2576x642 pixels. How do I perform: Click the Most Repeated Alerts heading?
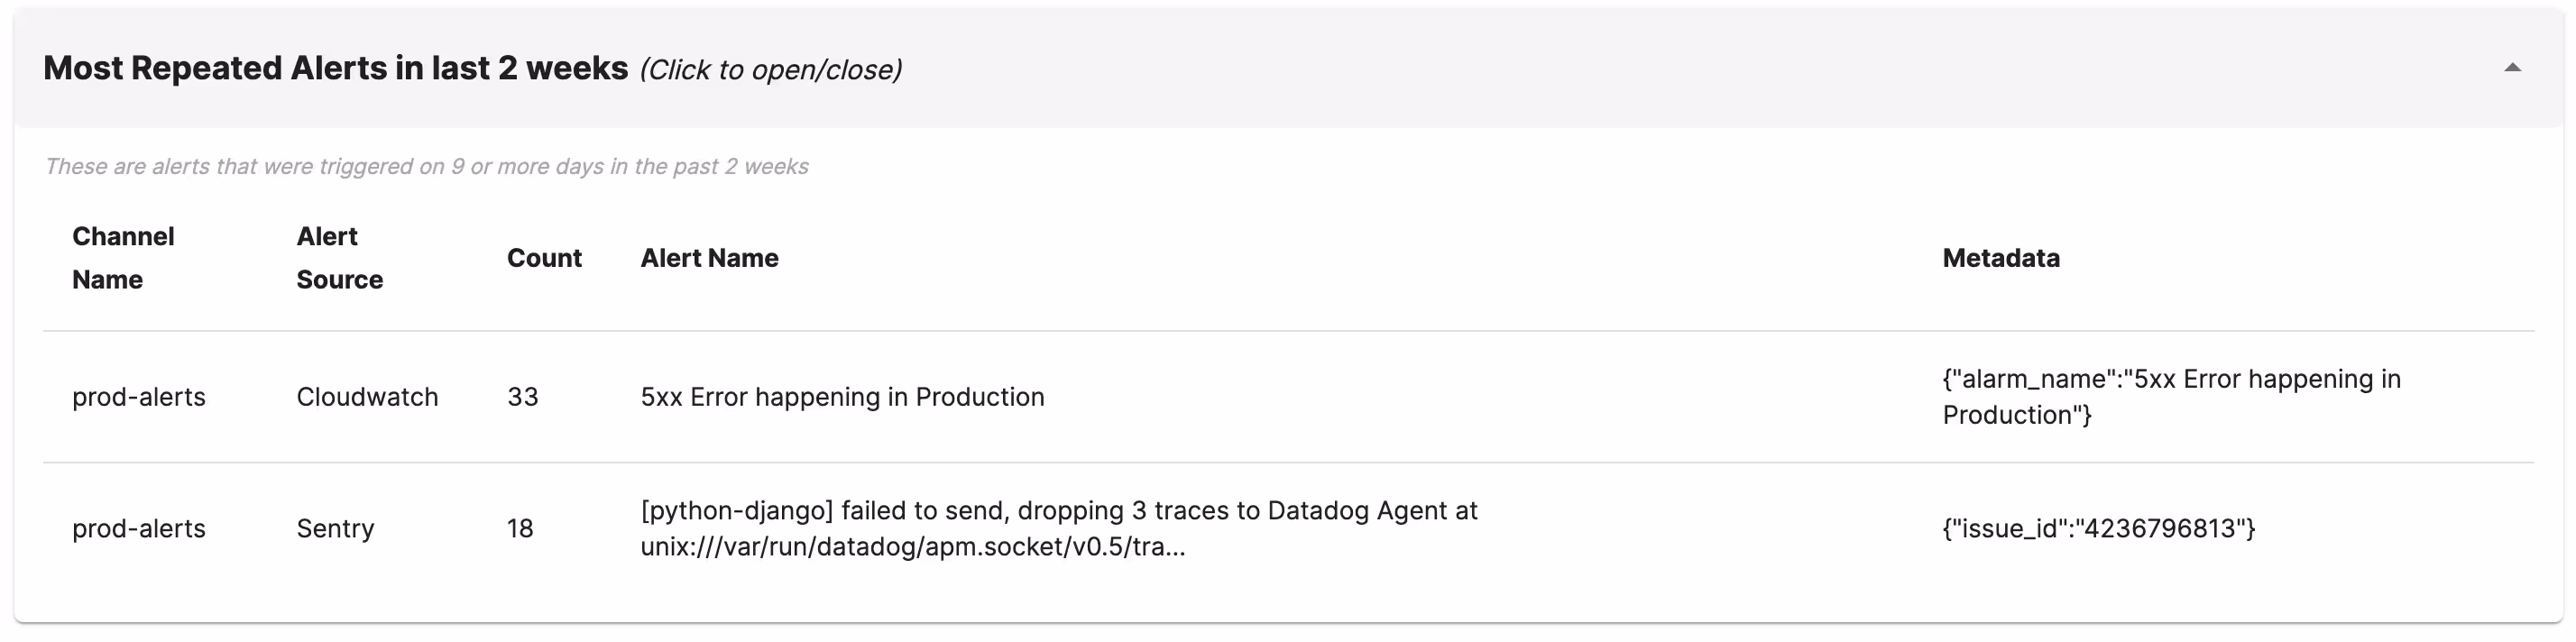click(335, 68)
